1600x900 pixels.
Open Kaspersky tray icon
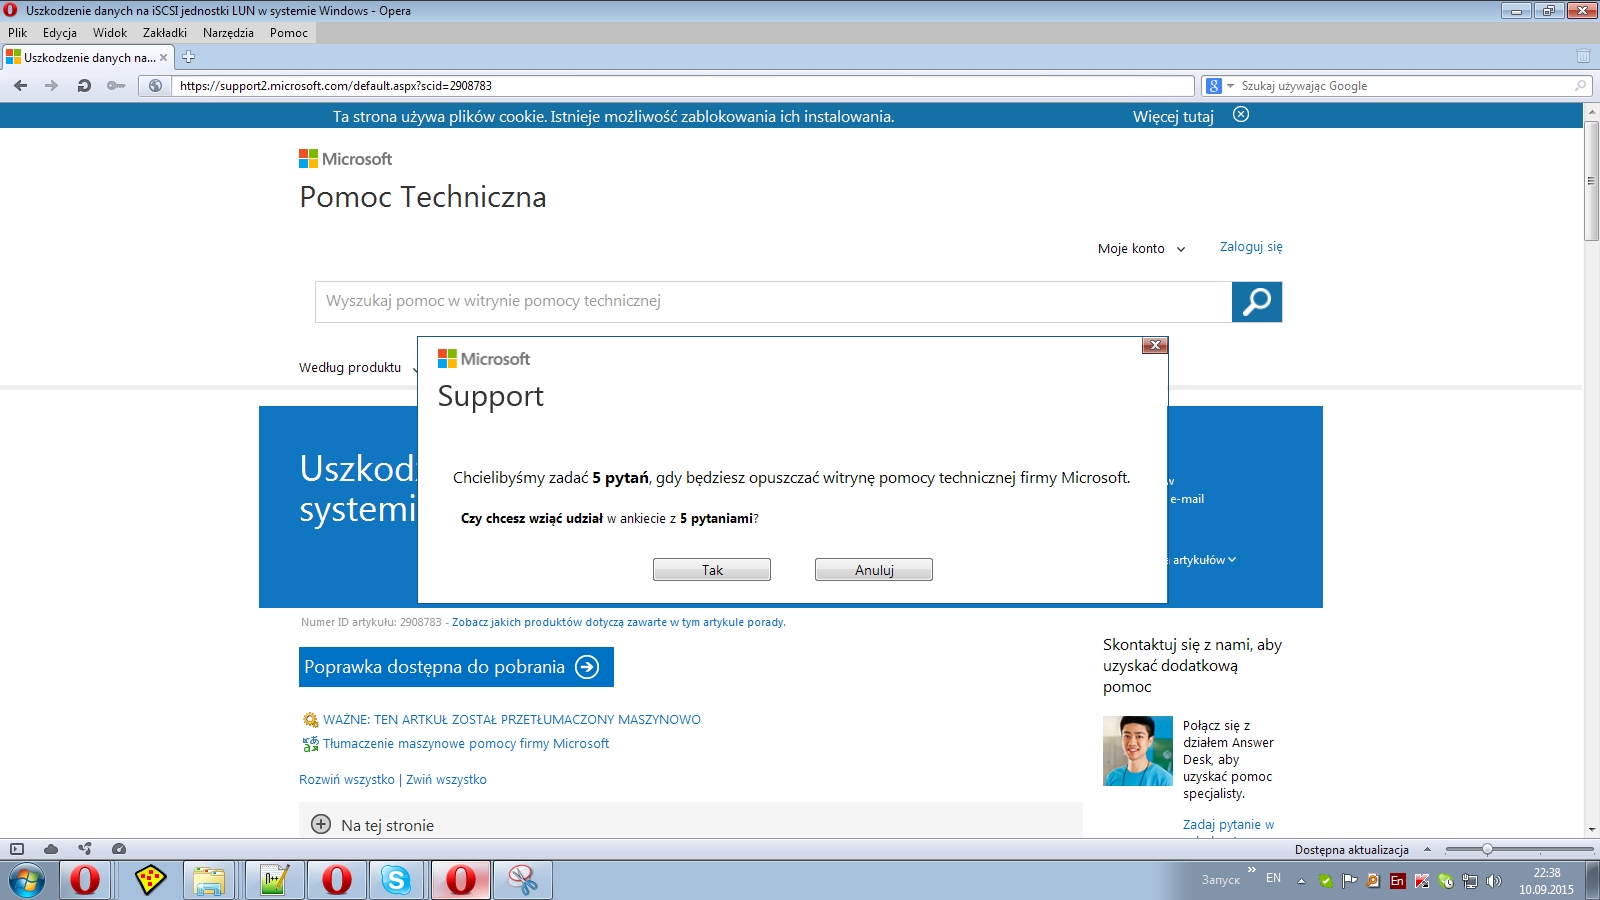pyautogui.click(x=1422, y=881)
